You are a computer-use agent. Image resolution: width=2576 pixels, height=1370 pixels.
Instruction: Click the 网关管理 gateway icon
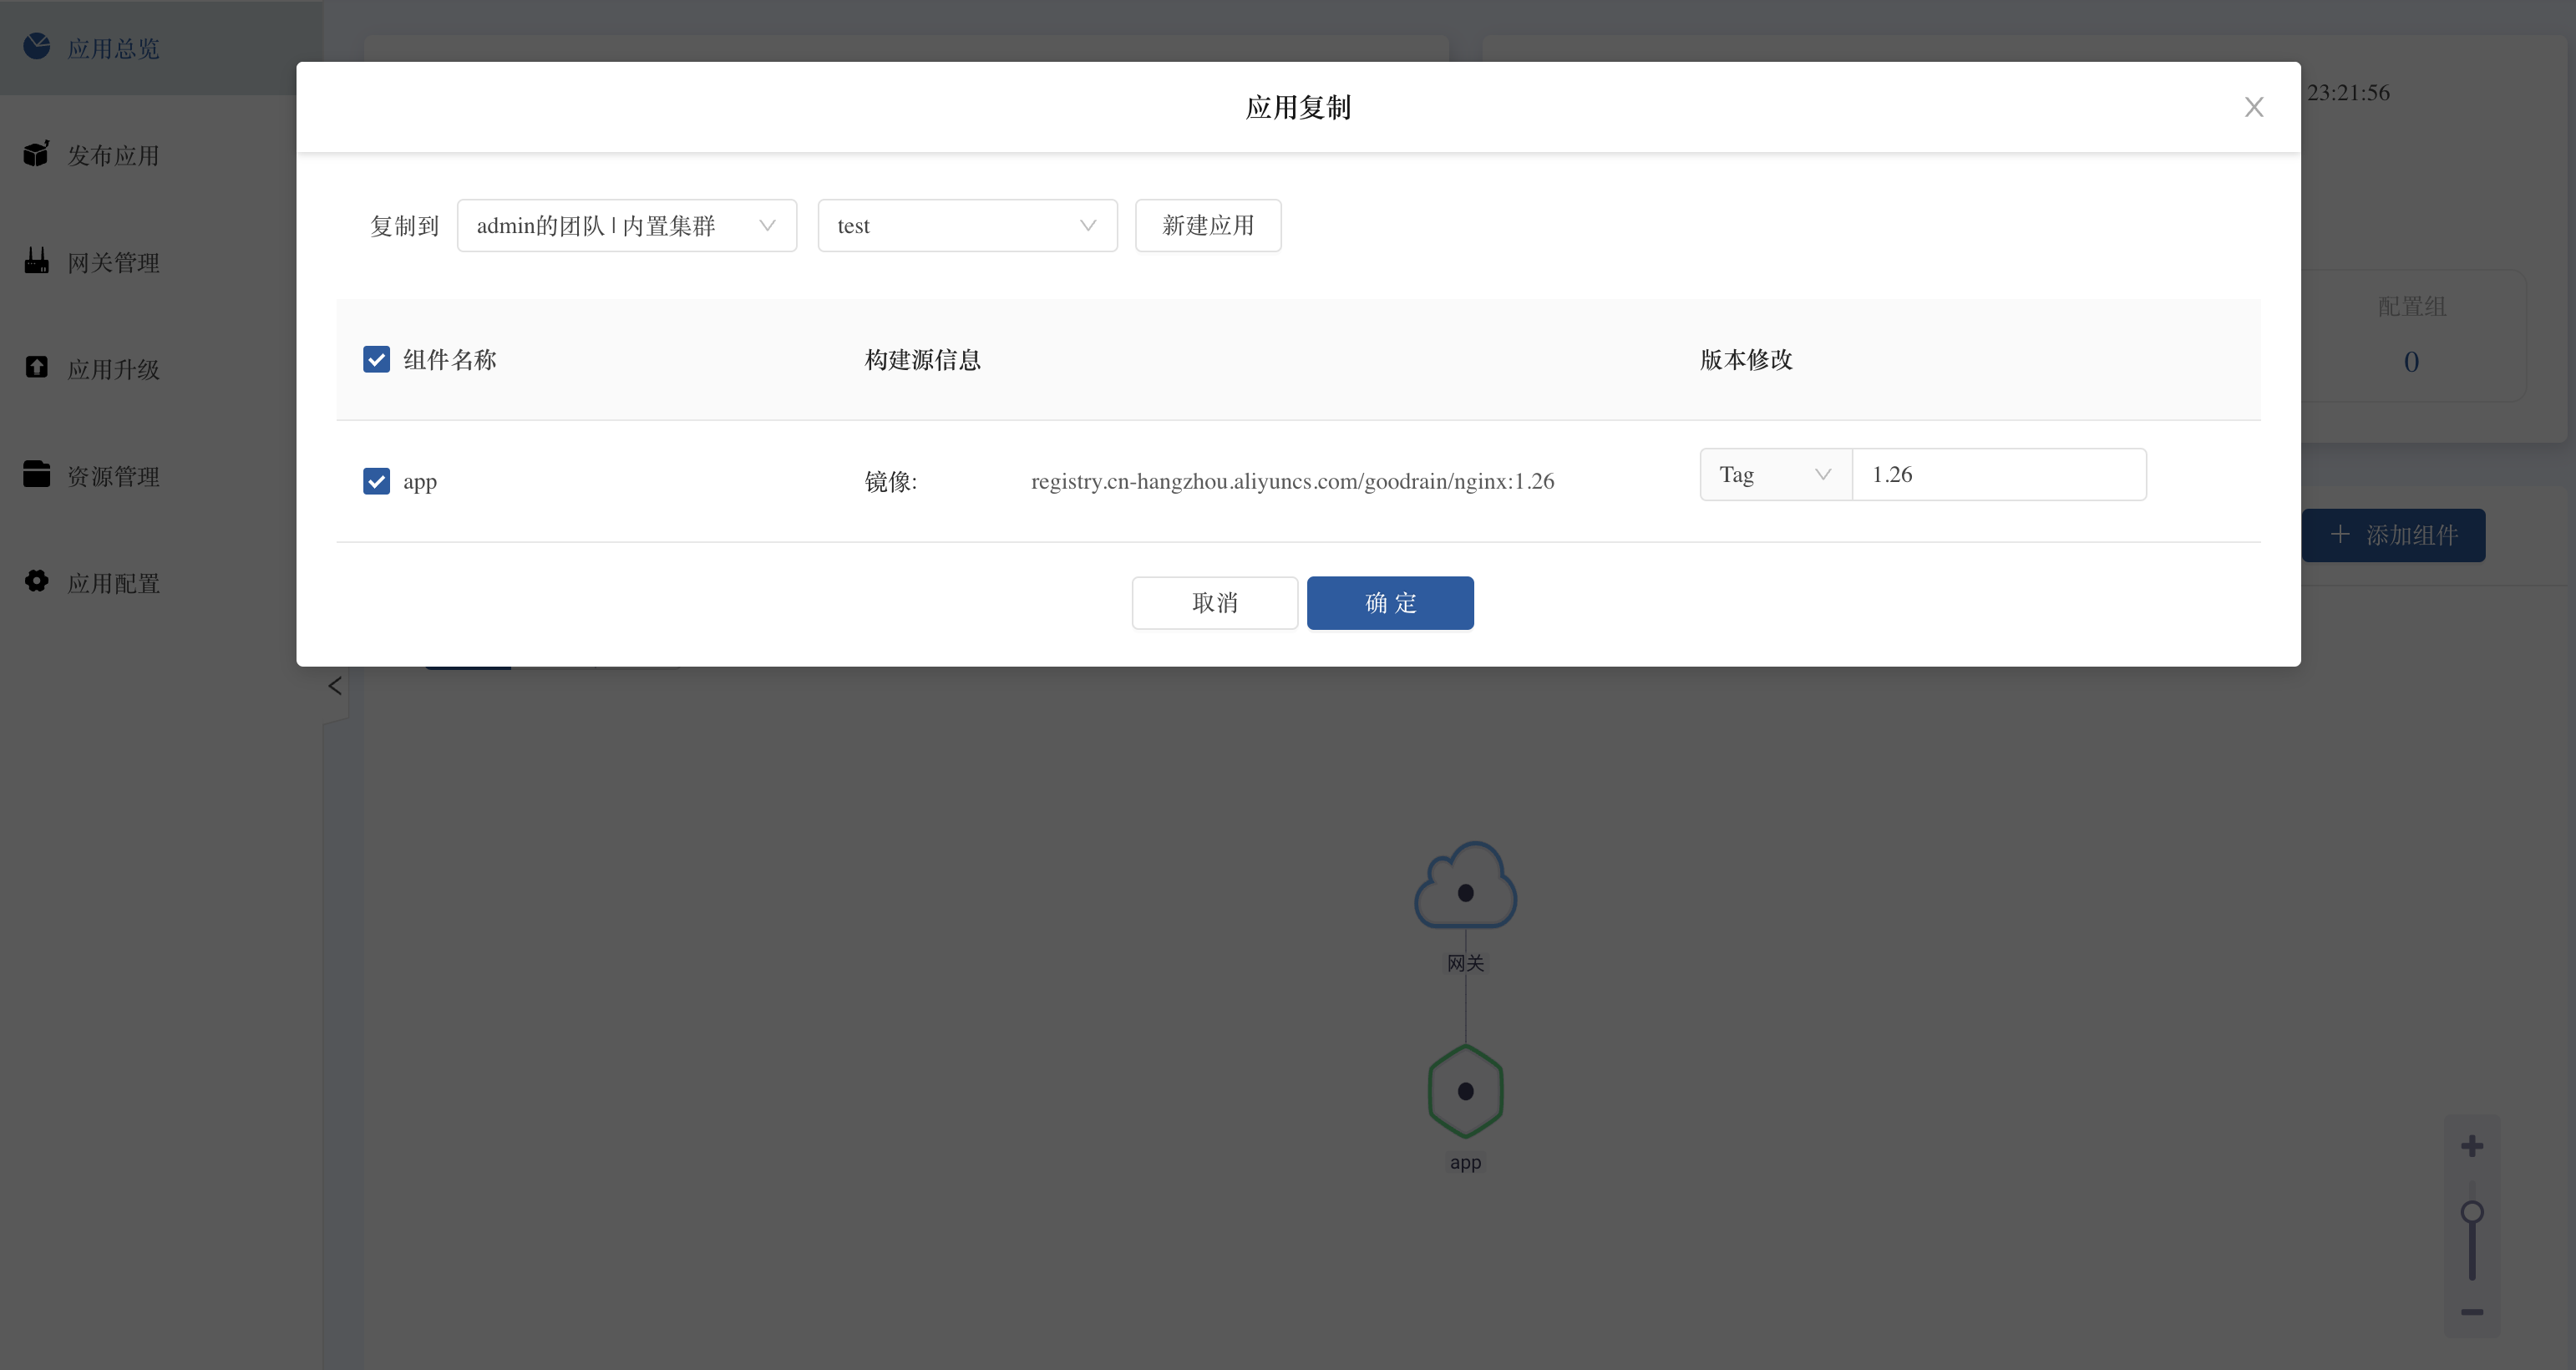pyautogui.click(x=37, y=261)
